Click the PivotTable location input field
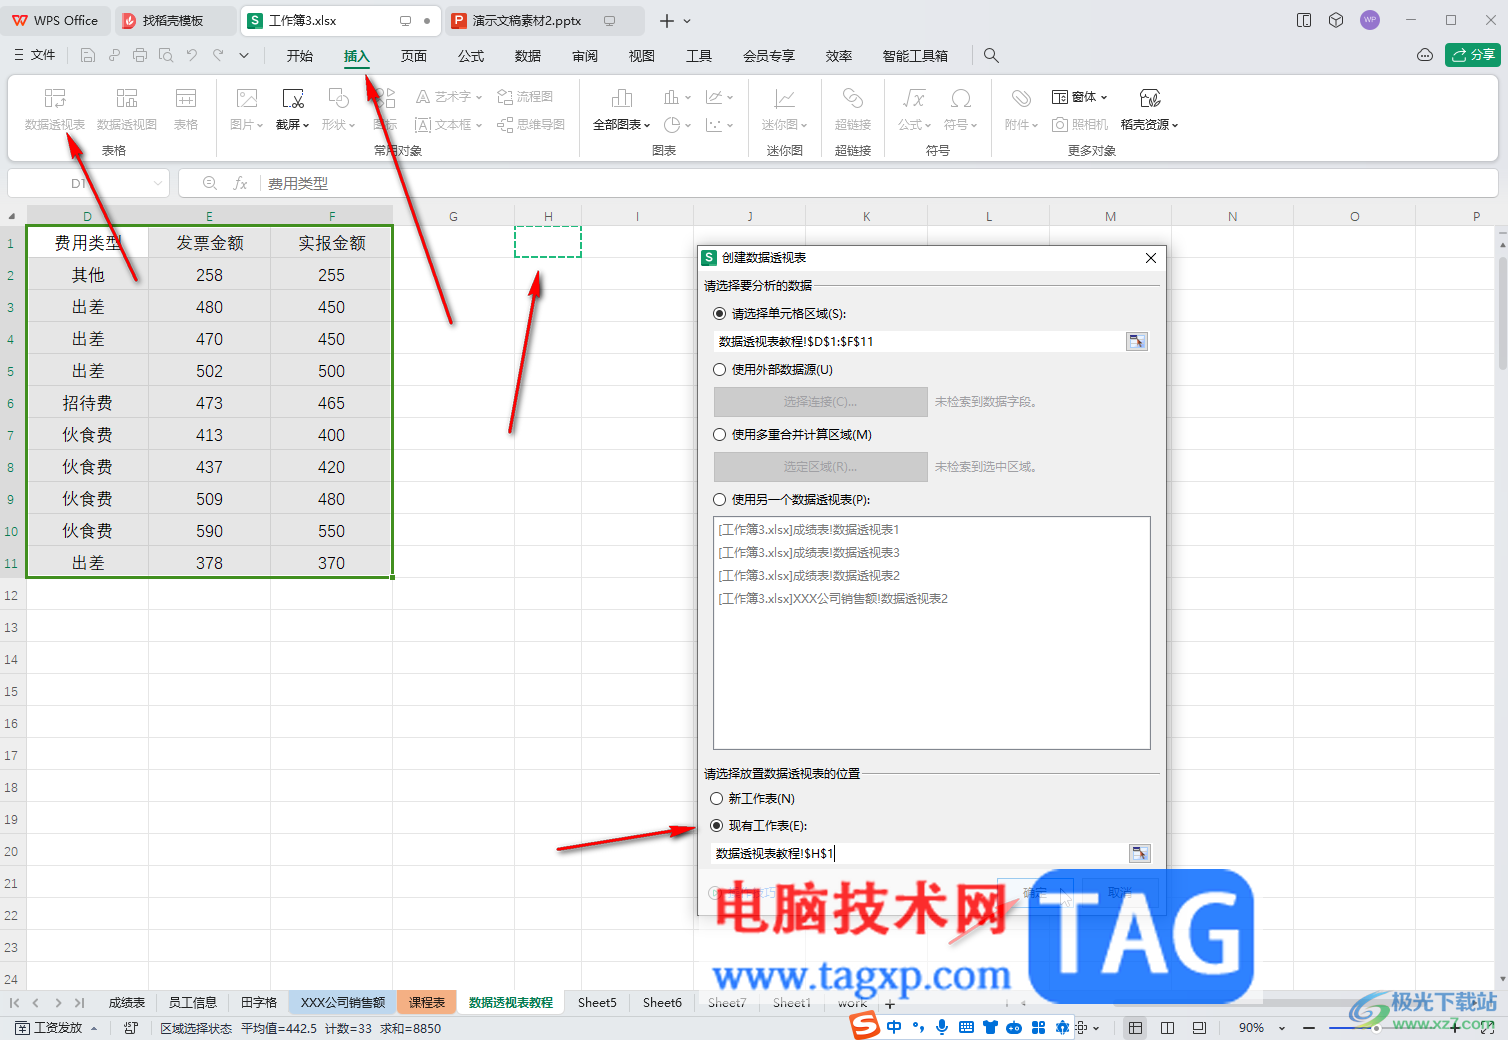Image resolution: width=1508 pixels, height=1040 pixels. tap(920, 854)
